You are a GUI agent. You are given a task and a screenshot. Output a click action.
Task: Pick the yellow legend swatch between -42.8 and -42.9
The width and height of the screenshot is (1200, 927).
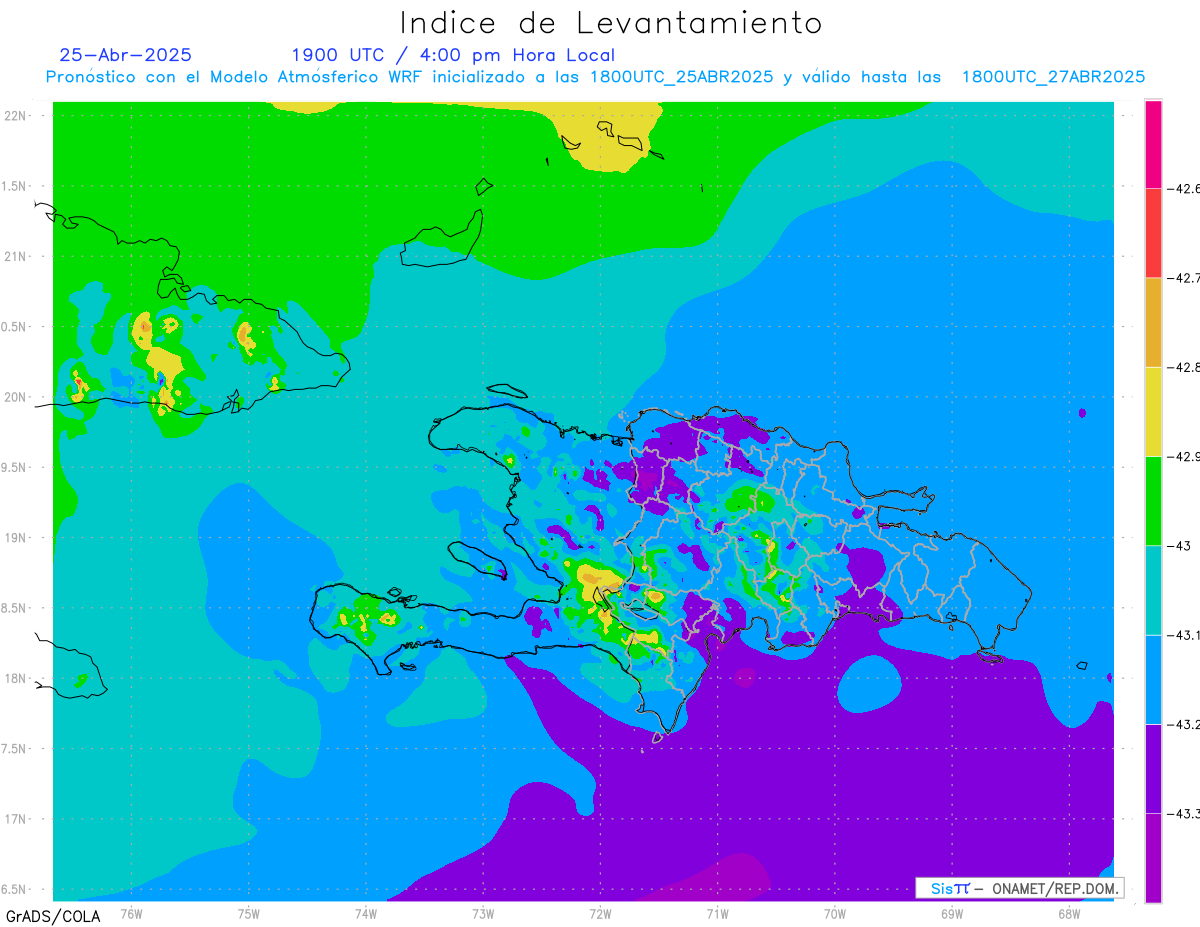click(1153, 411)
